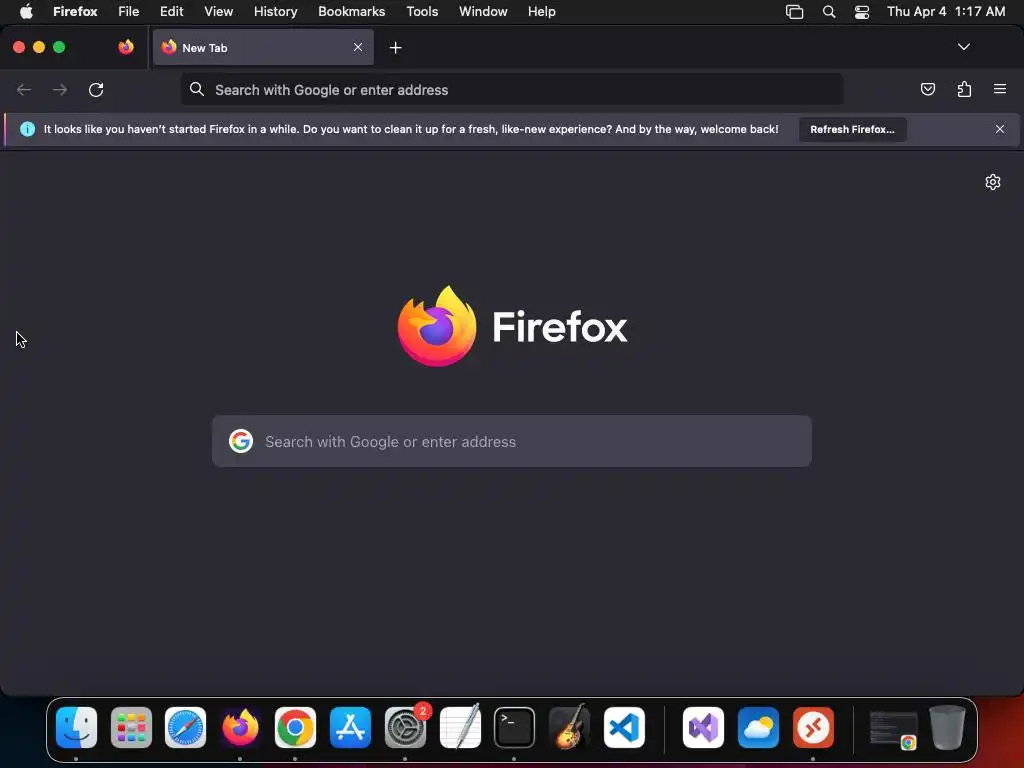1024x768 pixels.
Task: Open the Weather app from Dock
Action: (x=758, y=727)
